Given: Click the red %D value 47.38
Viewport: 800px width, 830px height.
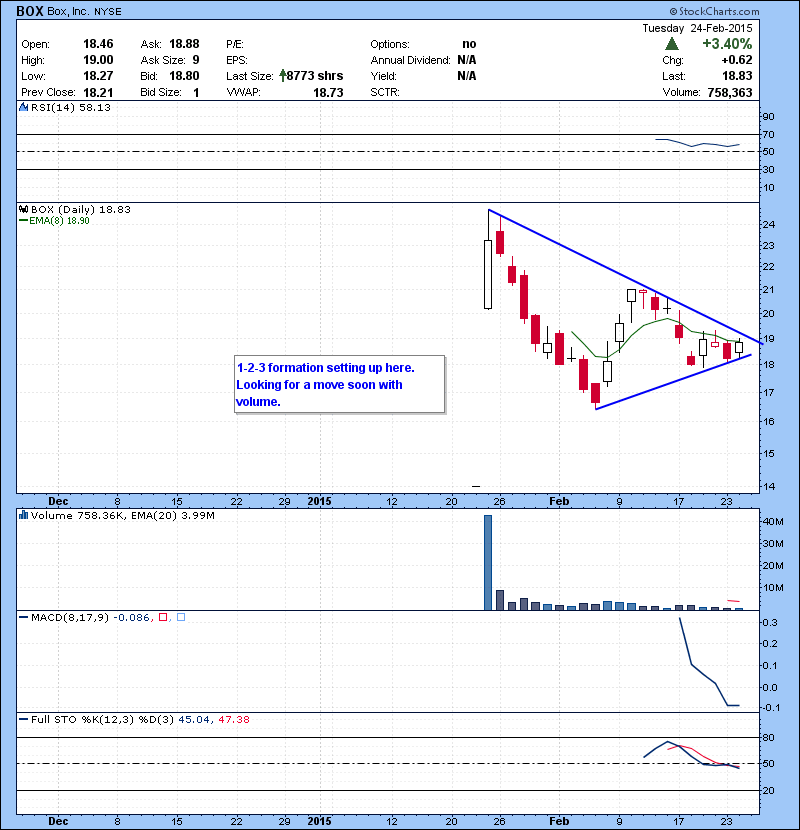Looking at the screenshot, I should [233, 719].
